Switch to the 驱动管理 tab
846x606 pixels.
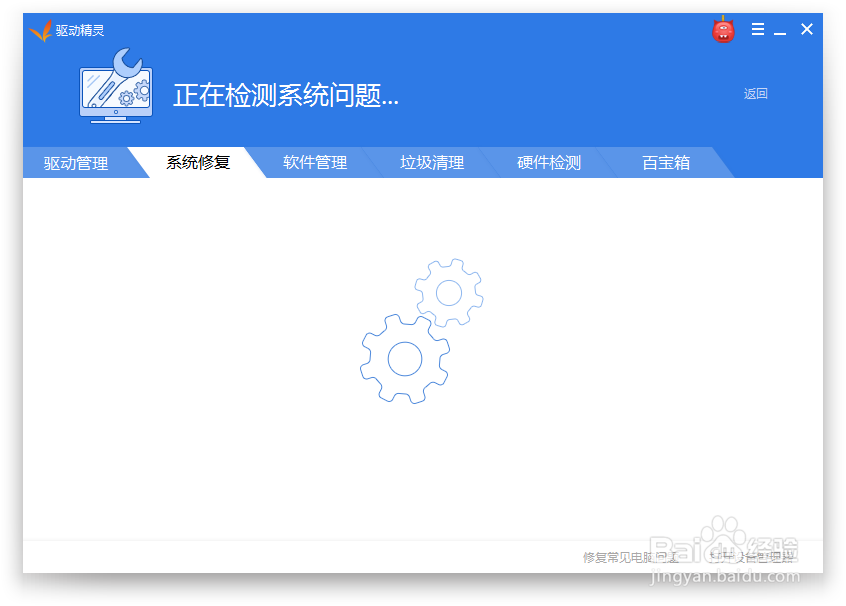pos(74,163)
